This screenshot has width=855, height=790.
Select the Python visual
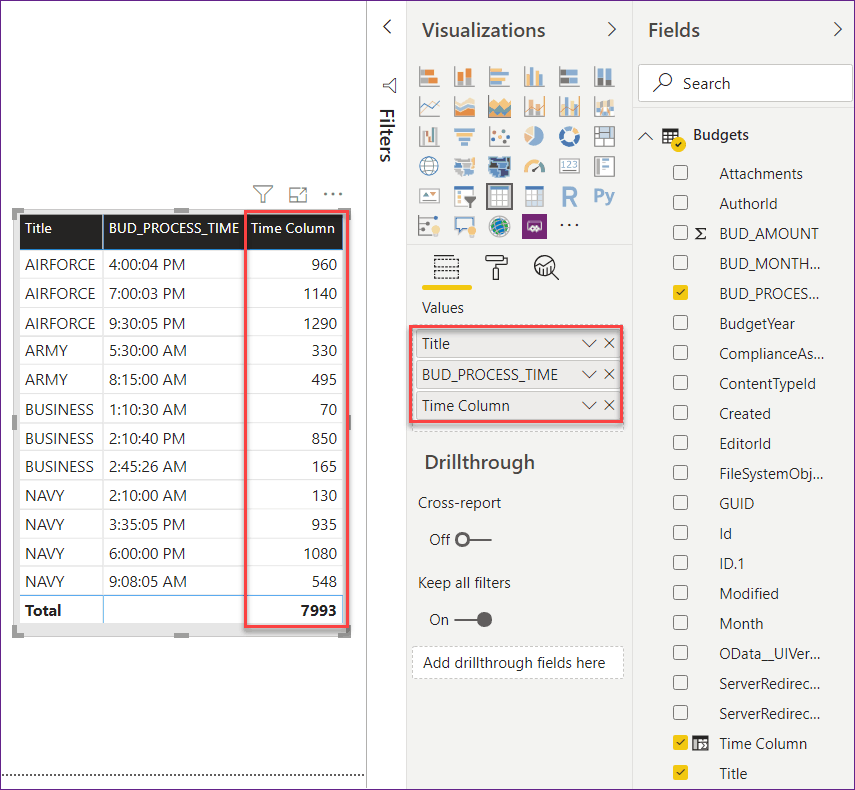click(x=604, y=196)
